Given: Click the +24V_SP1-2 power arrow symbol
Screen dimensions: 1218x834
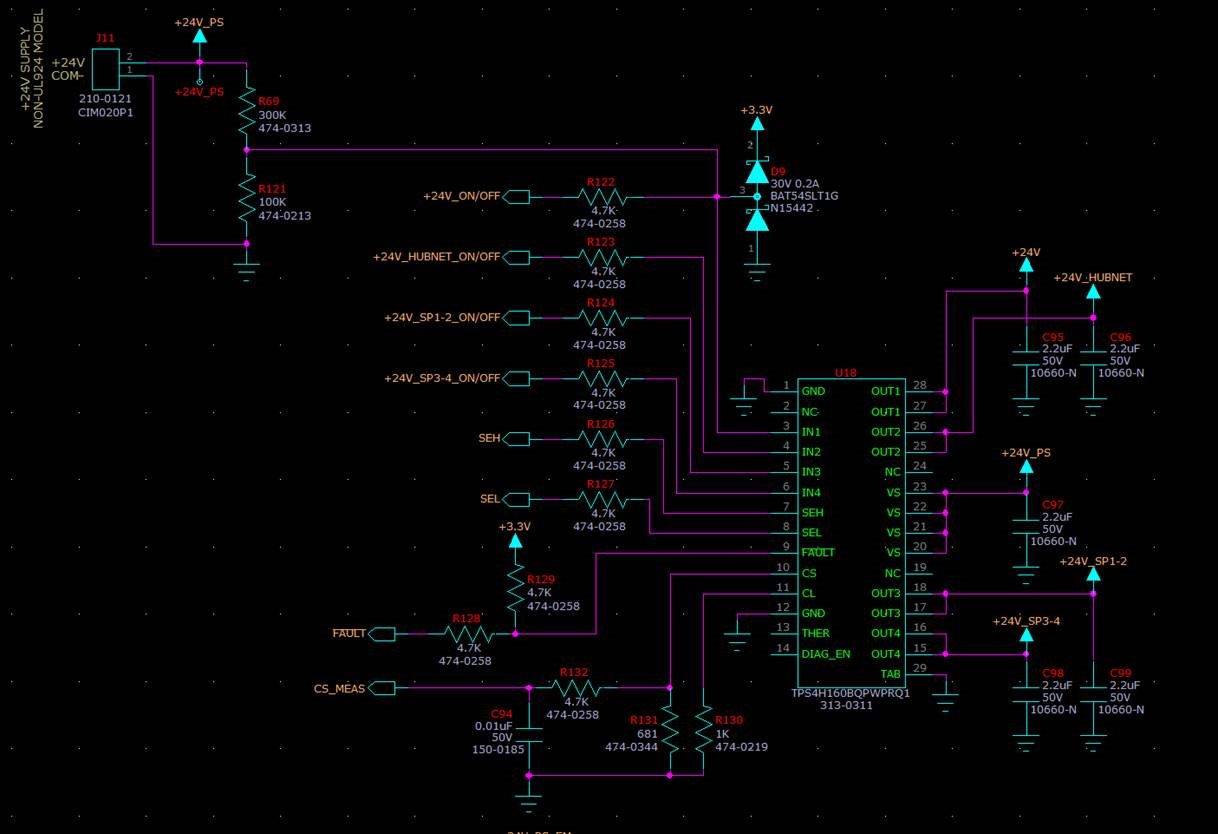Looking at the screenshot, I should 1093,575.
